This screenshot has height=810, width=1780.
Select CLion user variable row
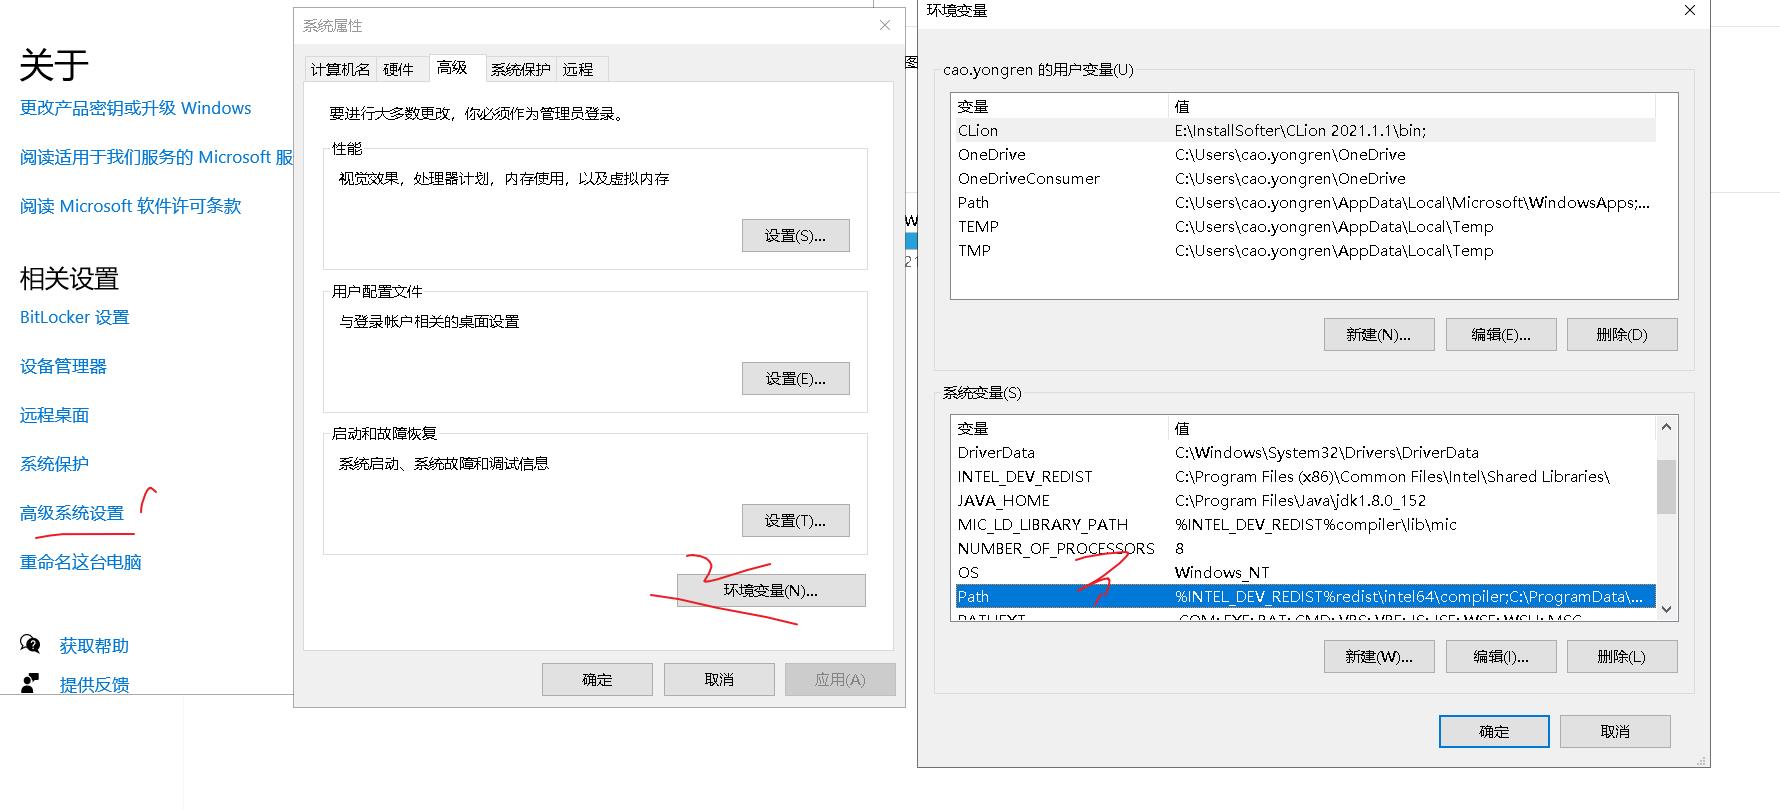coord(1304,130)
